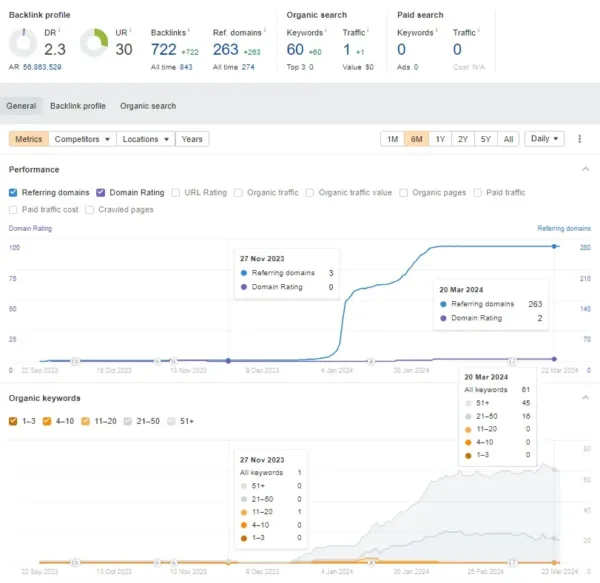Open the 263 referring domains link
The image size is (600, 583).
point(226,49)
